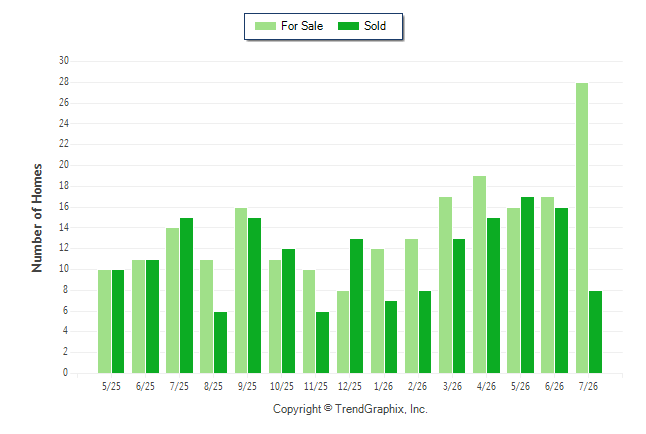Select the Sold legend label

tap(375, 26)
